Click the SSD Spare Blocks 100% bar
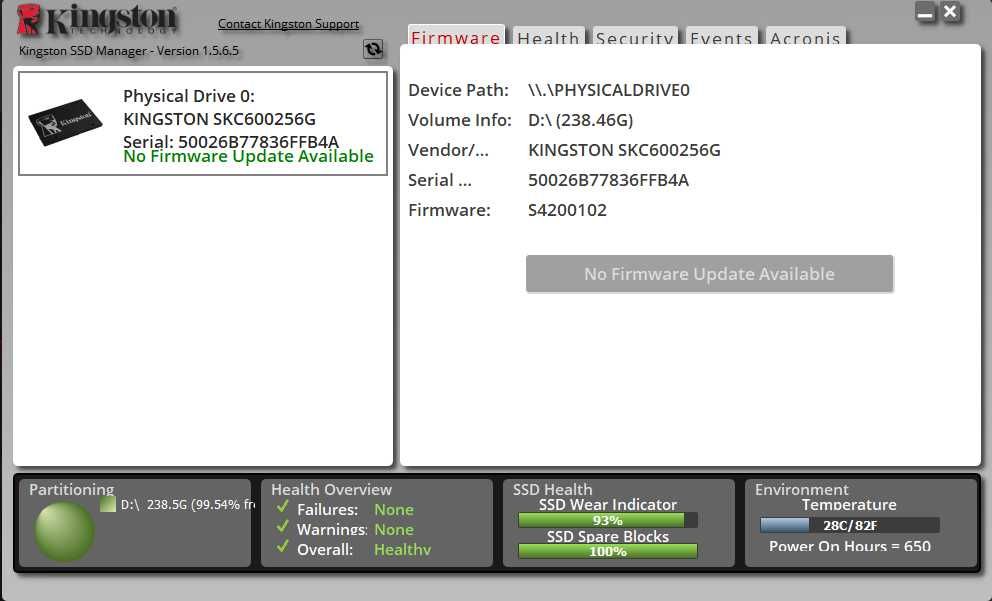 607,551
